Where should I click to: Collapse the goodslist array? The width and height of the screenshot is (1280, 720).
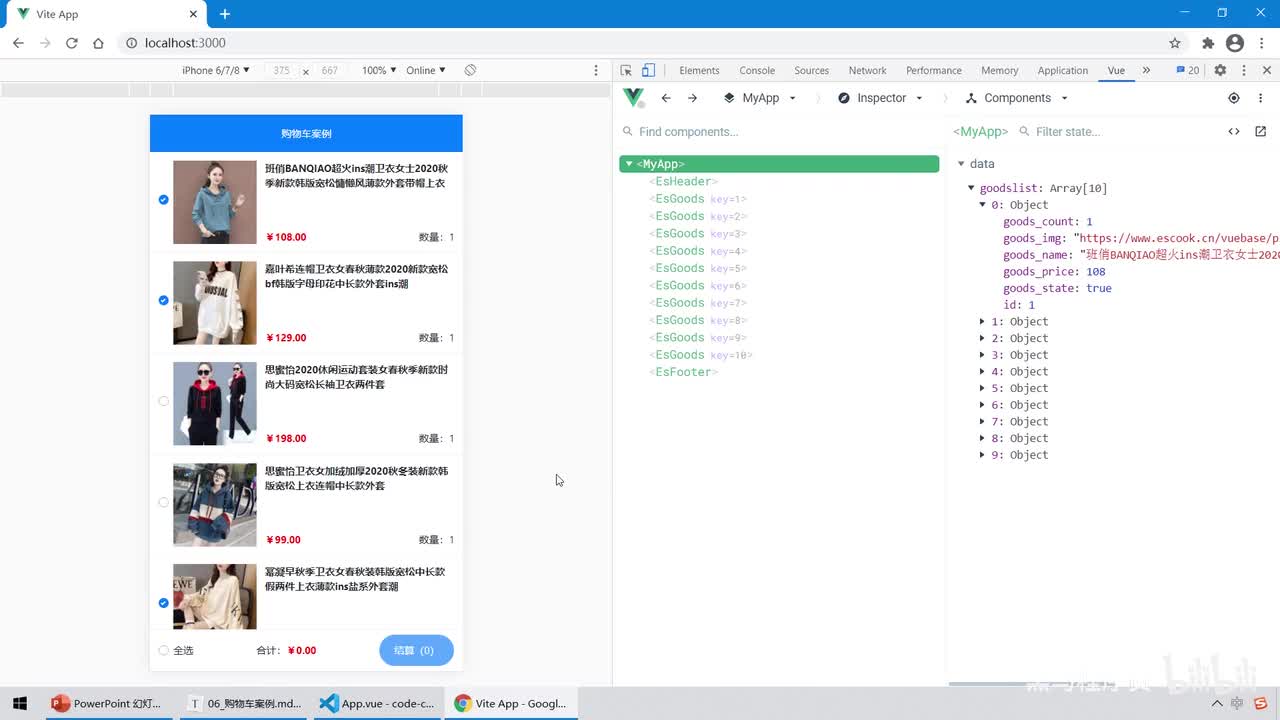coord(971,188)
